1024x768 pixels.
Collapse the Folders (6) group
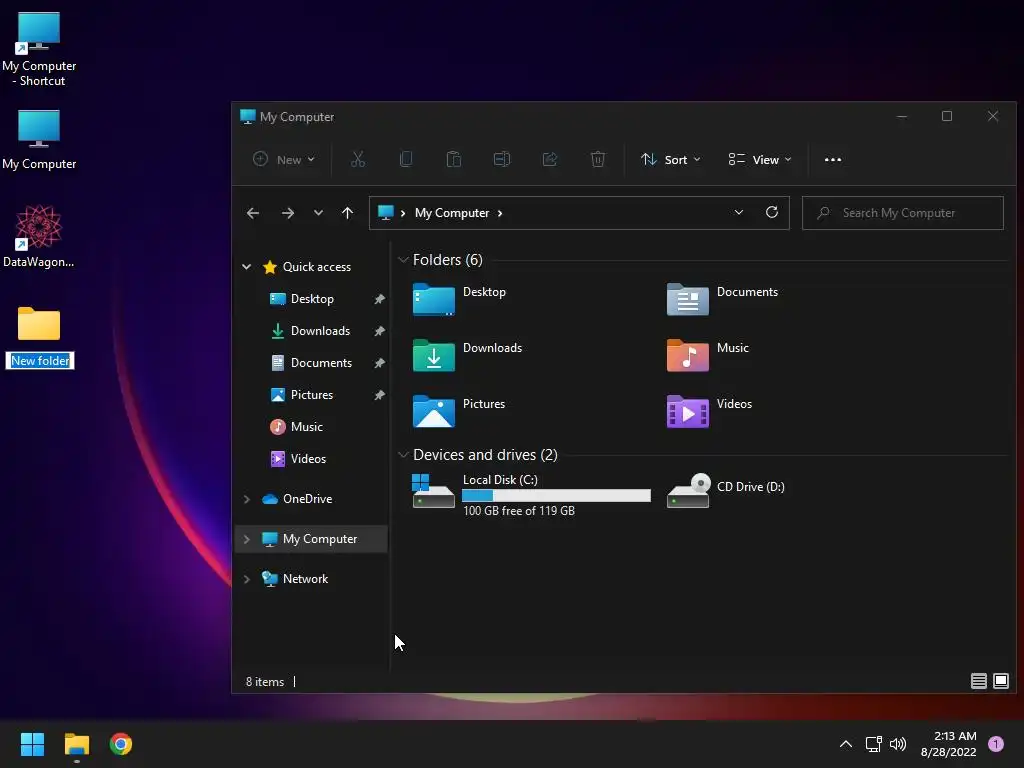click(404, 260)
